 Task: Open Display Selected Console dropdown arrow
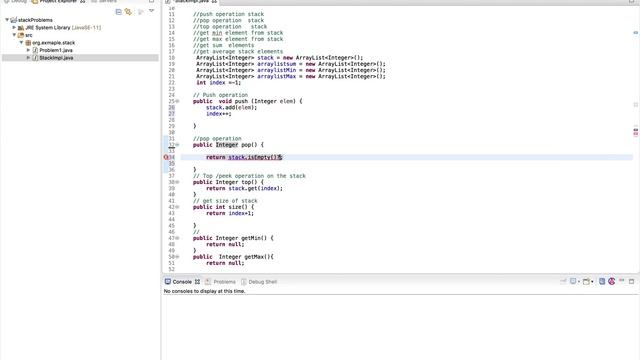point(578,282)
